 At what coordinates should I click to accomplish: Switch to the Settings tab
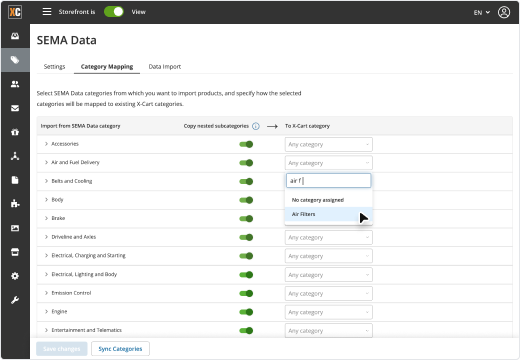(x=54, y=67)
